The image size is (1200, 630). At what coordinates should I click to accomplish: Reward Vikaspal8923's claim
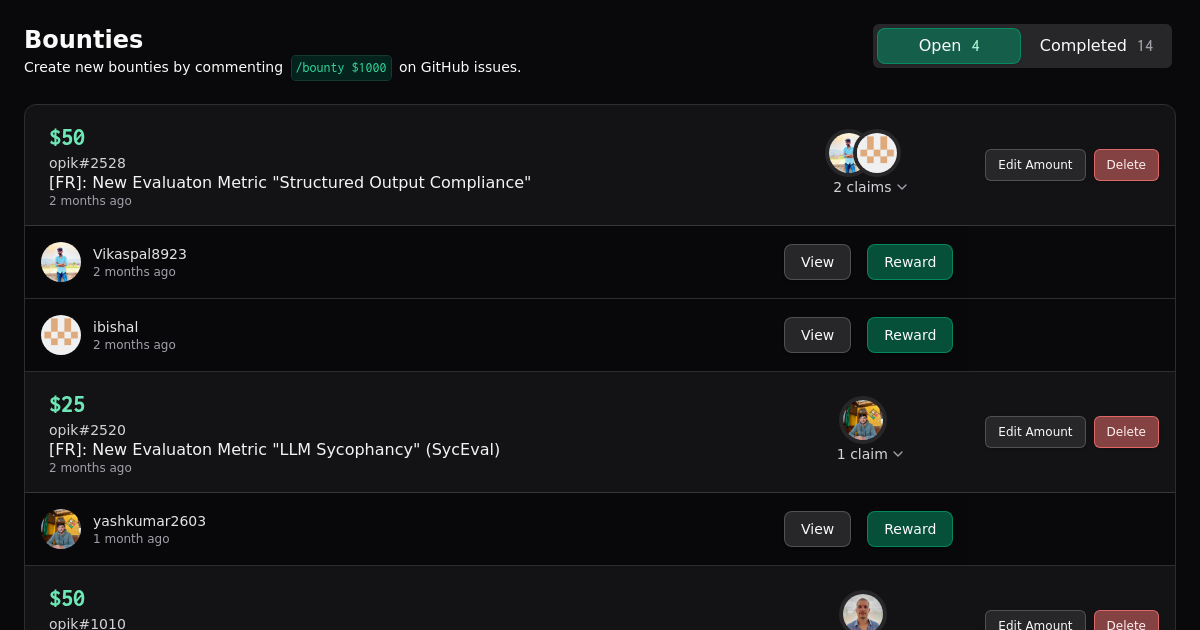pyautogui.click(x=910, y=262)
